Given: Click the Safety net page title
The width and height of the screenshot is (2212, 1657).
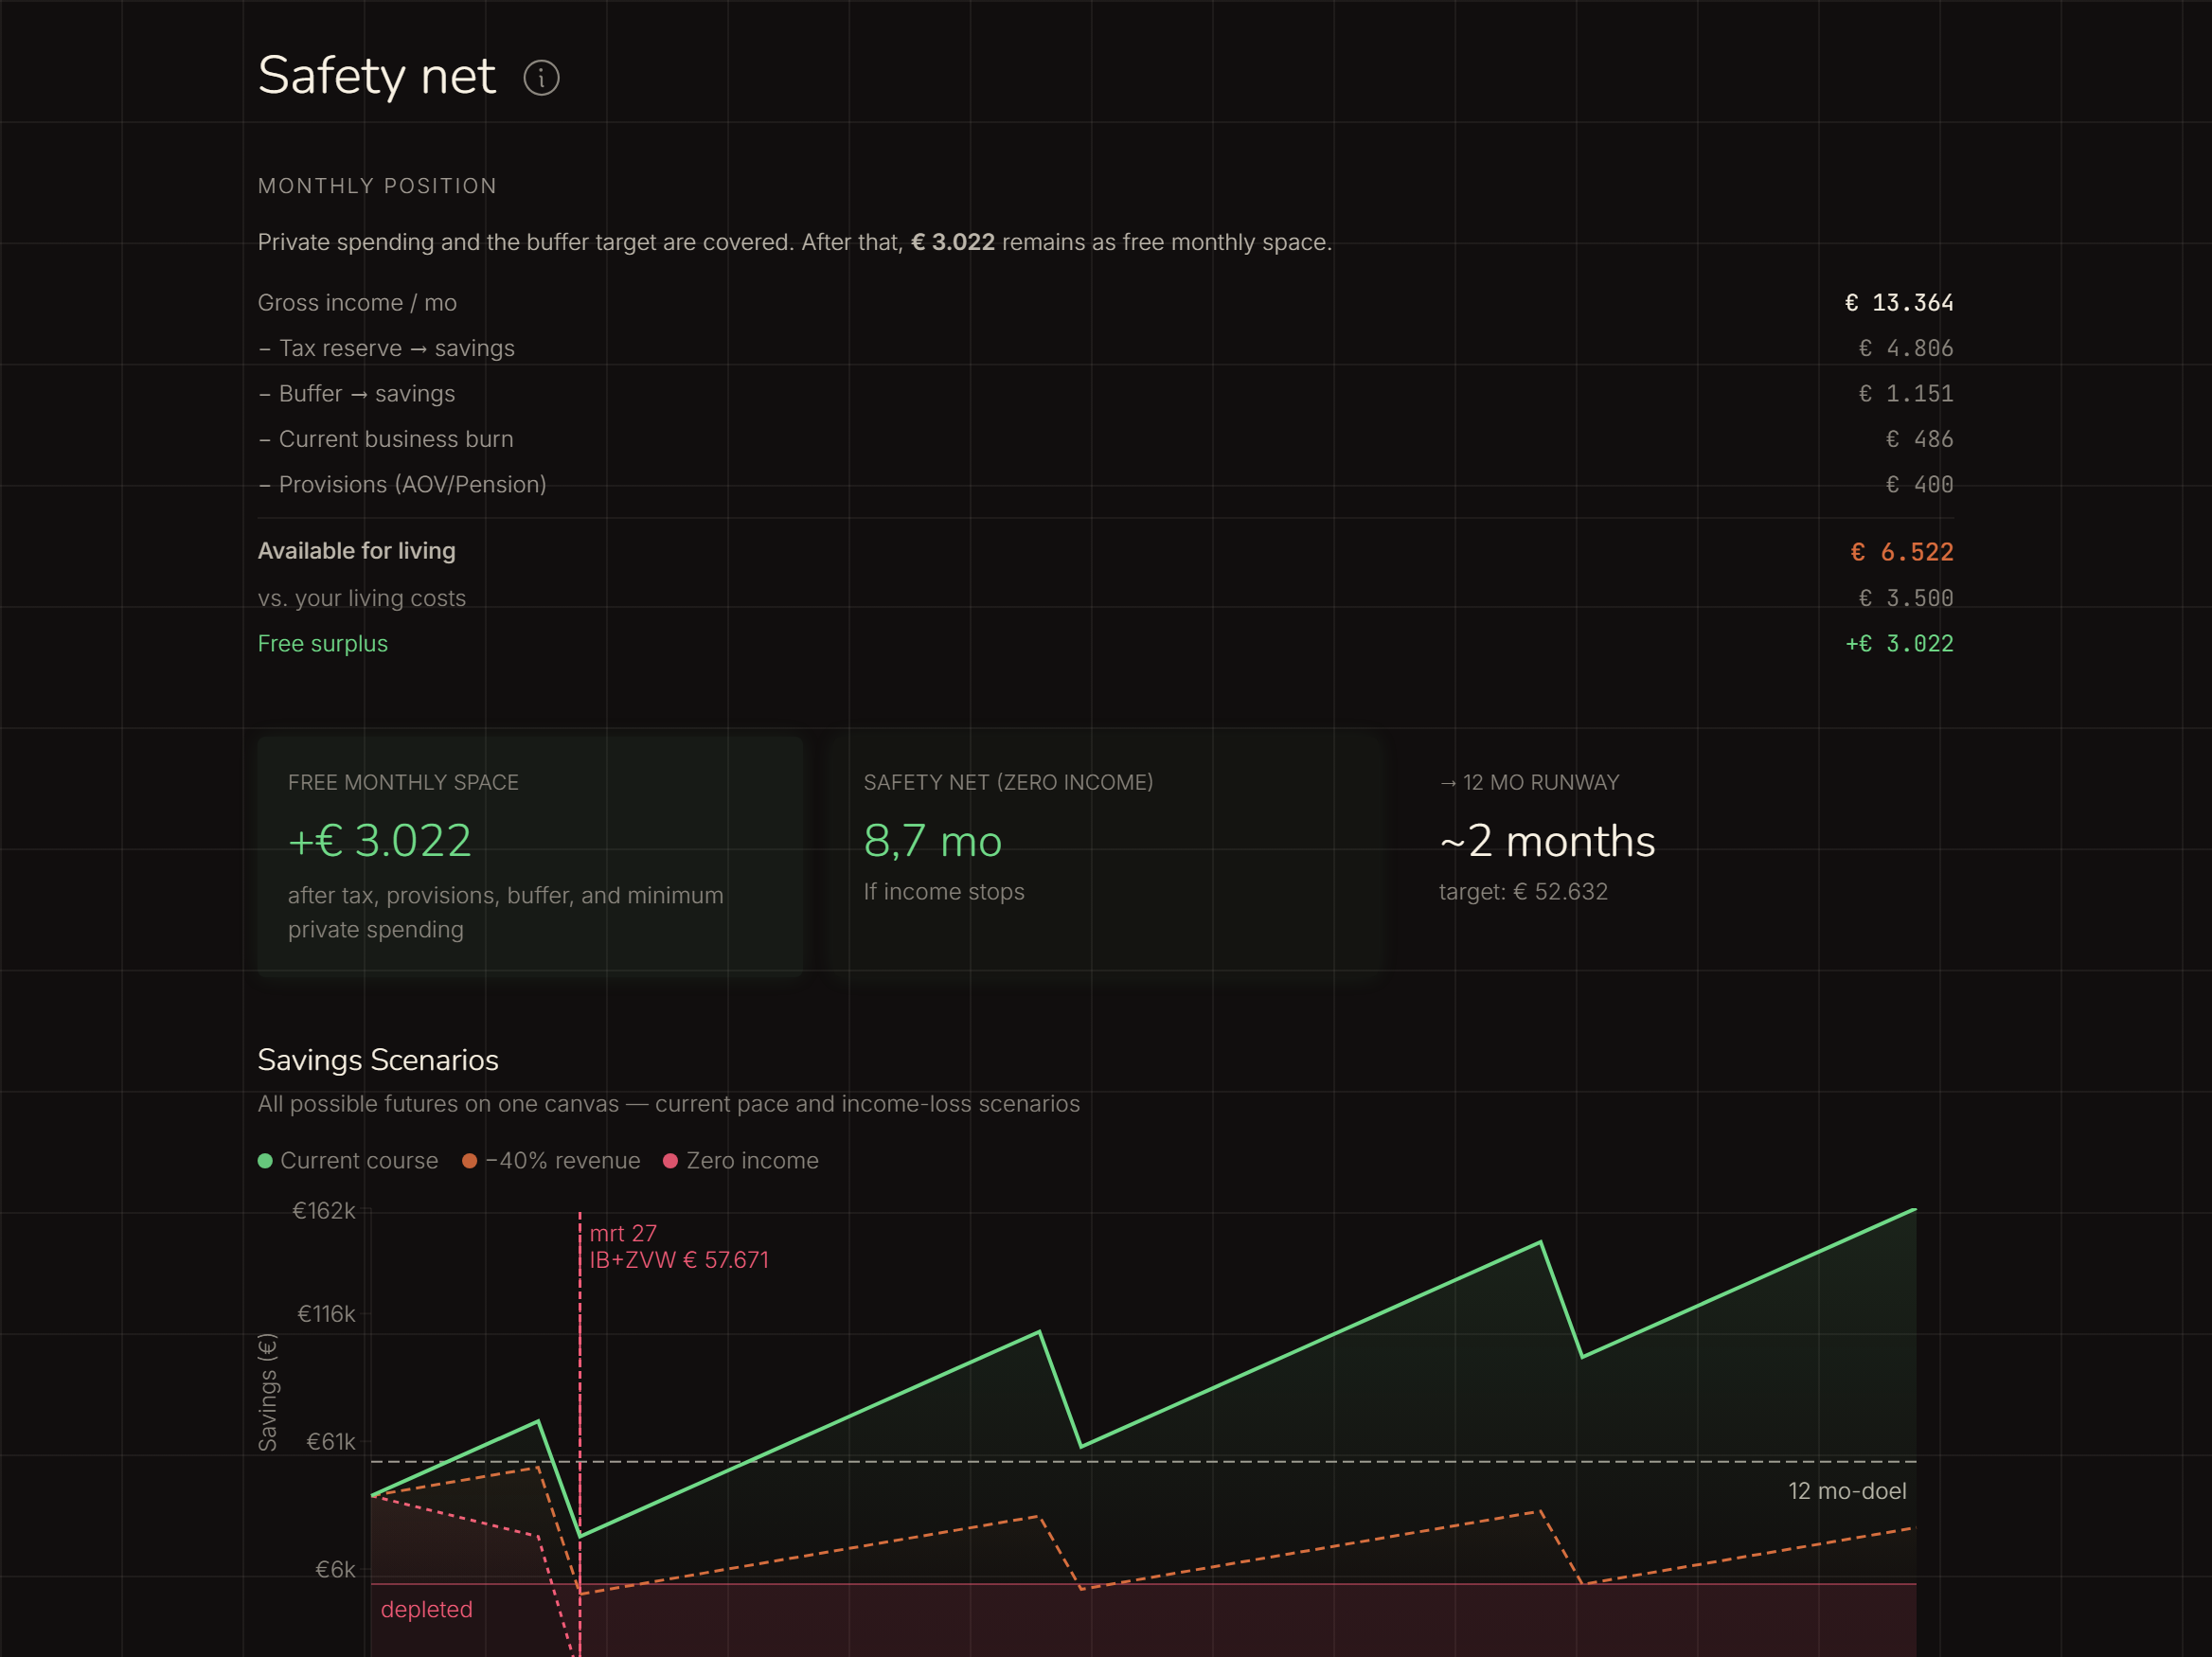Looking at the screenshot, I should point(376,76).
